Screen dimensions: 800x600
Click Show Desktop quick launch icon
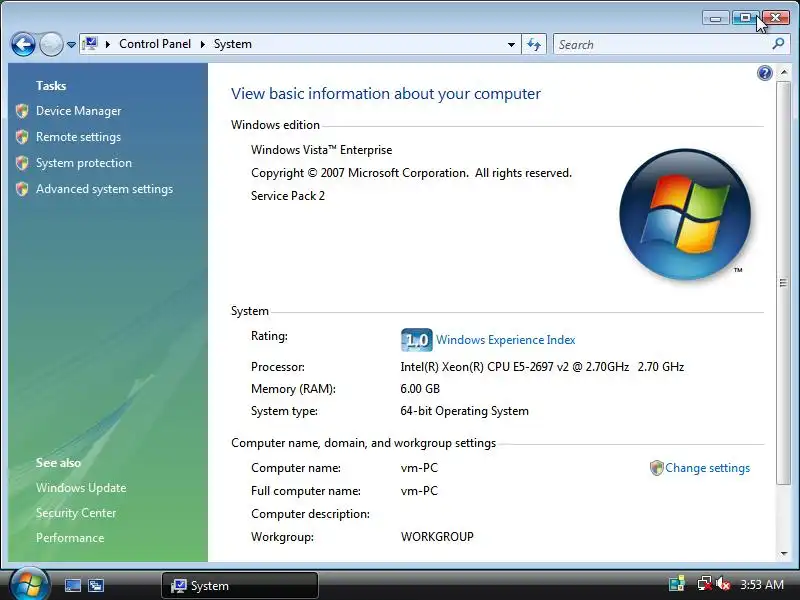pyautogui.click(x=72, y=585)
